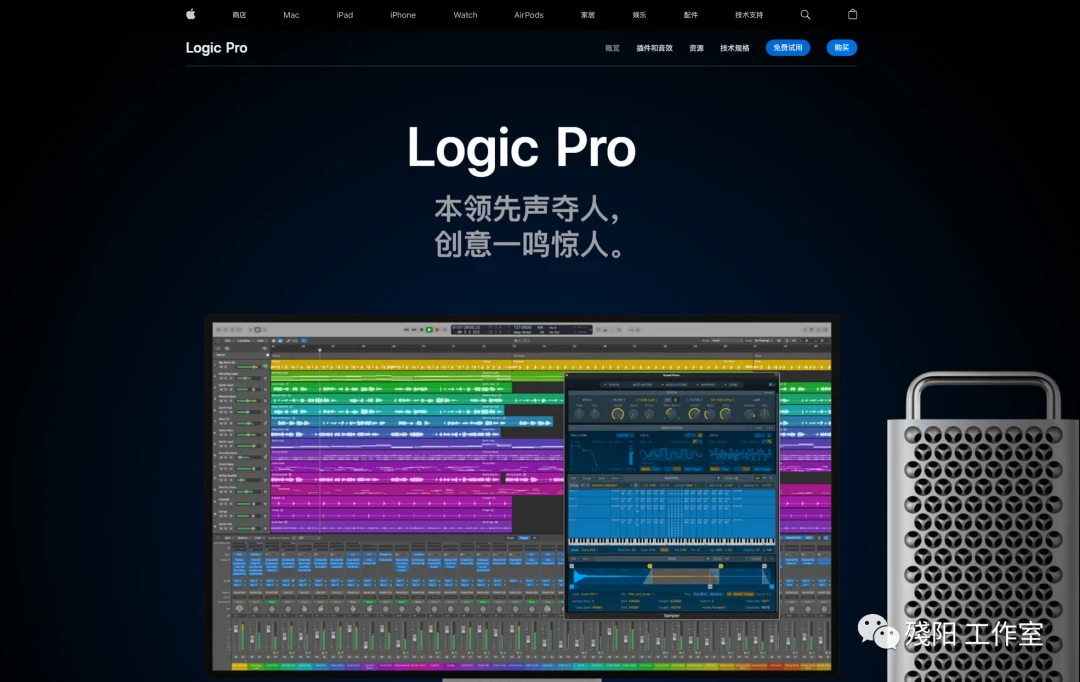Open the iPhone menu item
Screen dimensions: 1080x682
coord(403,15)
